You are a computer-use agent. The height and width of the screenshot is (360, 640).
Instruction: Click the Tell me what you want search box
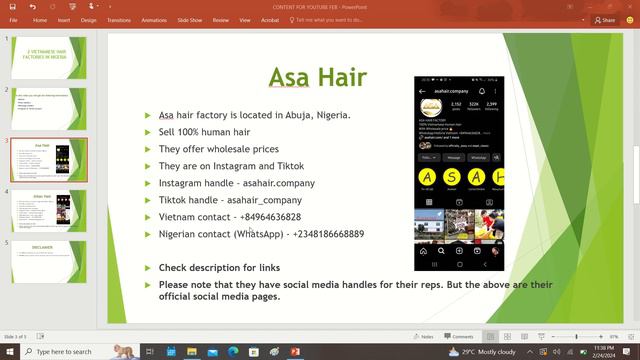[326, 20]
